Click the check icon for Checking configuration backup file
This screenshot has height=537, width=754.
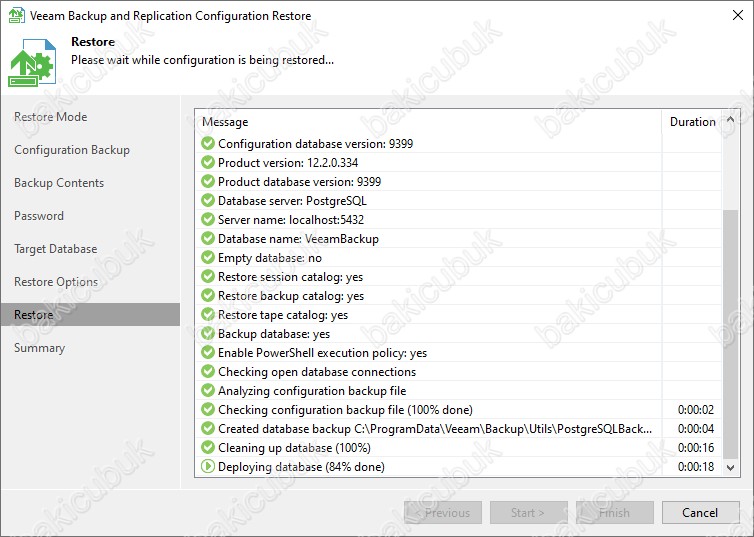[208, 409]
